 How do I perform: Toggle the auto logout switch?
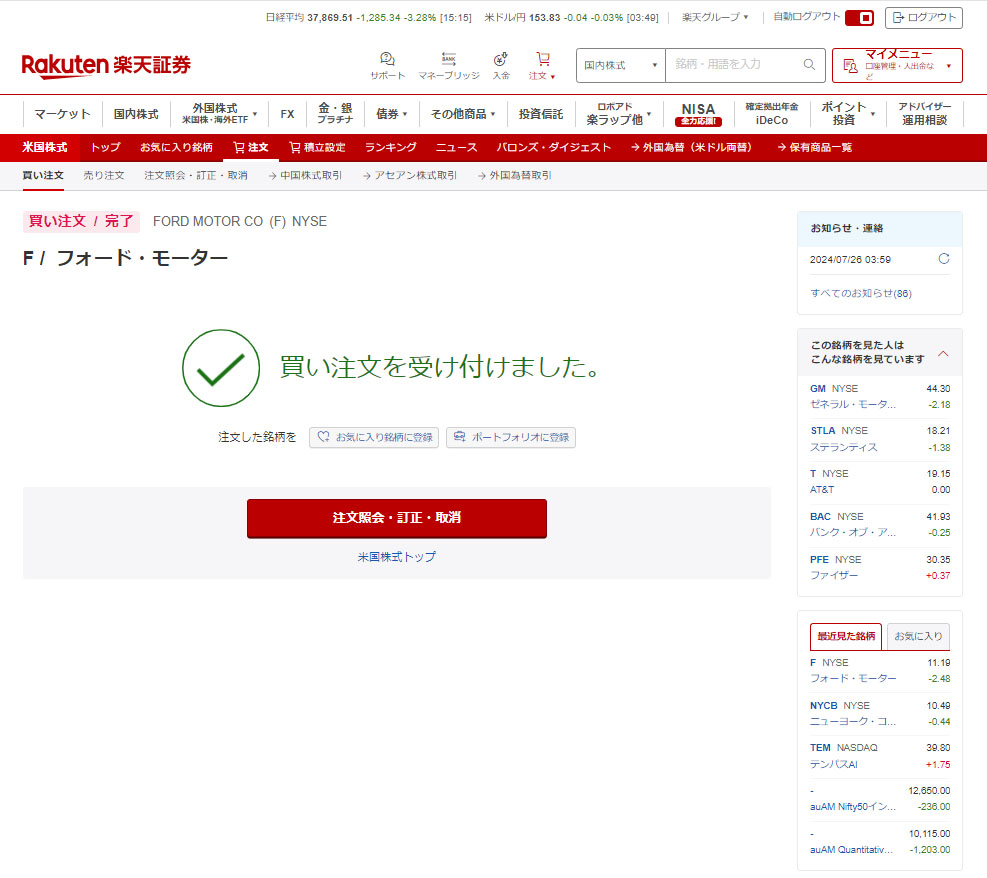click(x=859, y=18)
